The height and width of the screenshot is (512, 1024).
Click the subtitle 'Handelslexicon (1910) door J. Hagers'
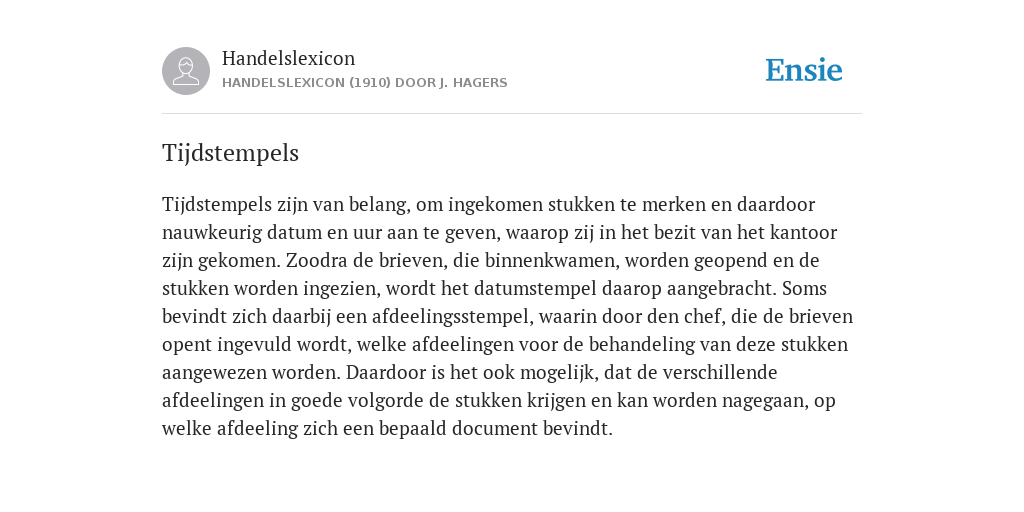pos(364,83)
